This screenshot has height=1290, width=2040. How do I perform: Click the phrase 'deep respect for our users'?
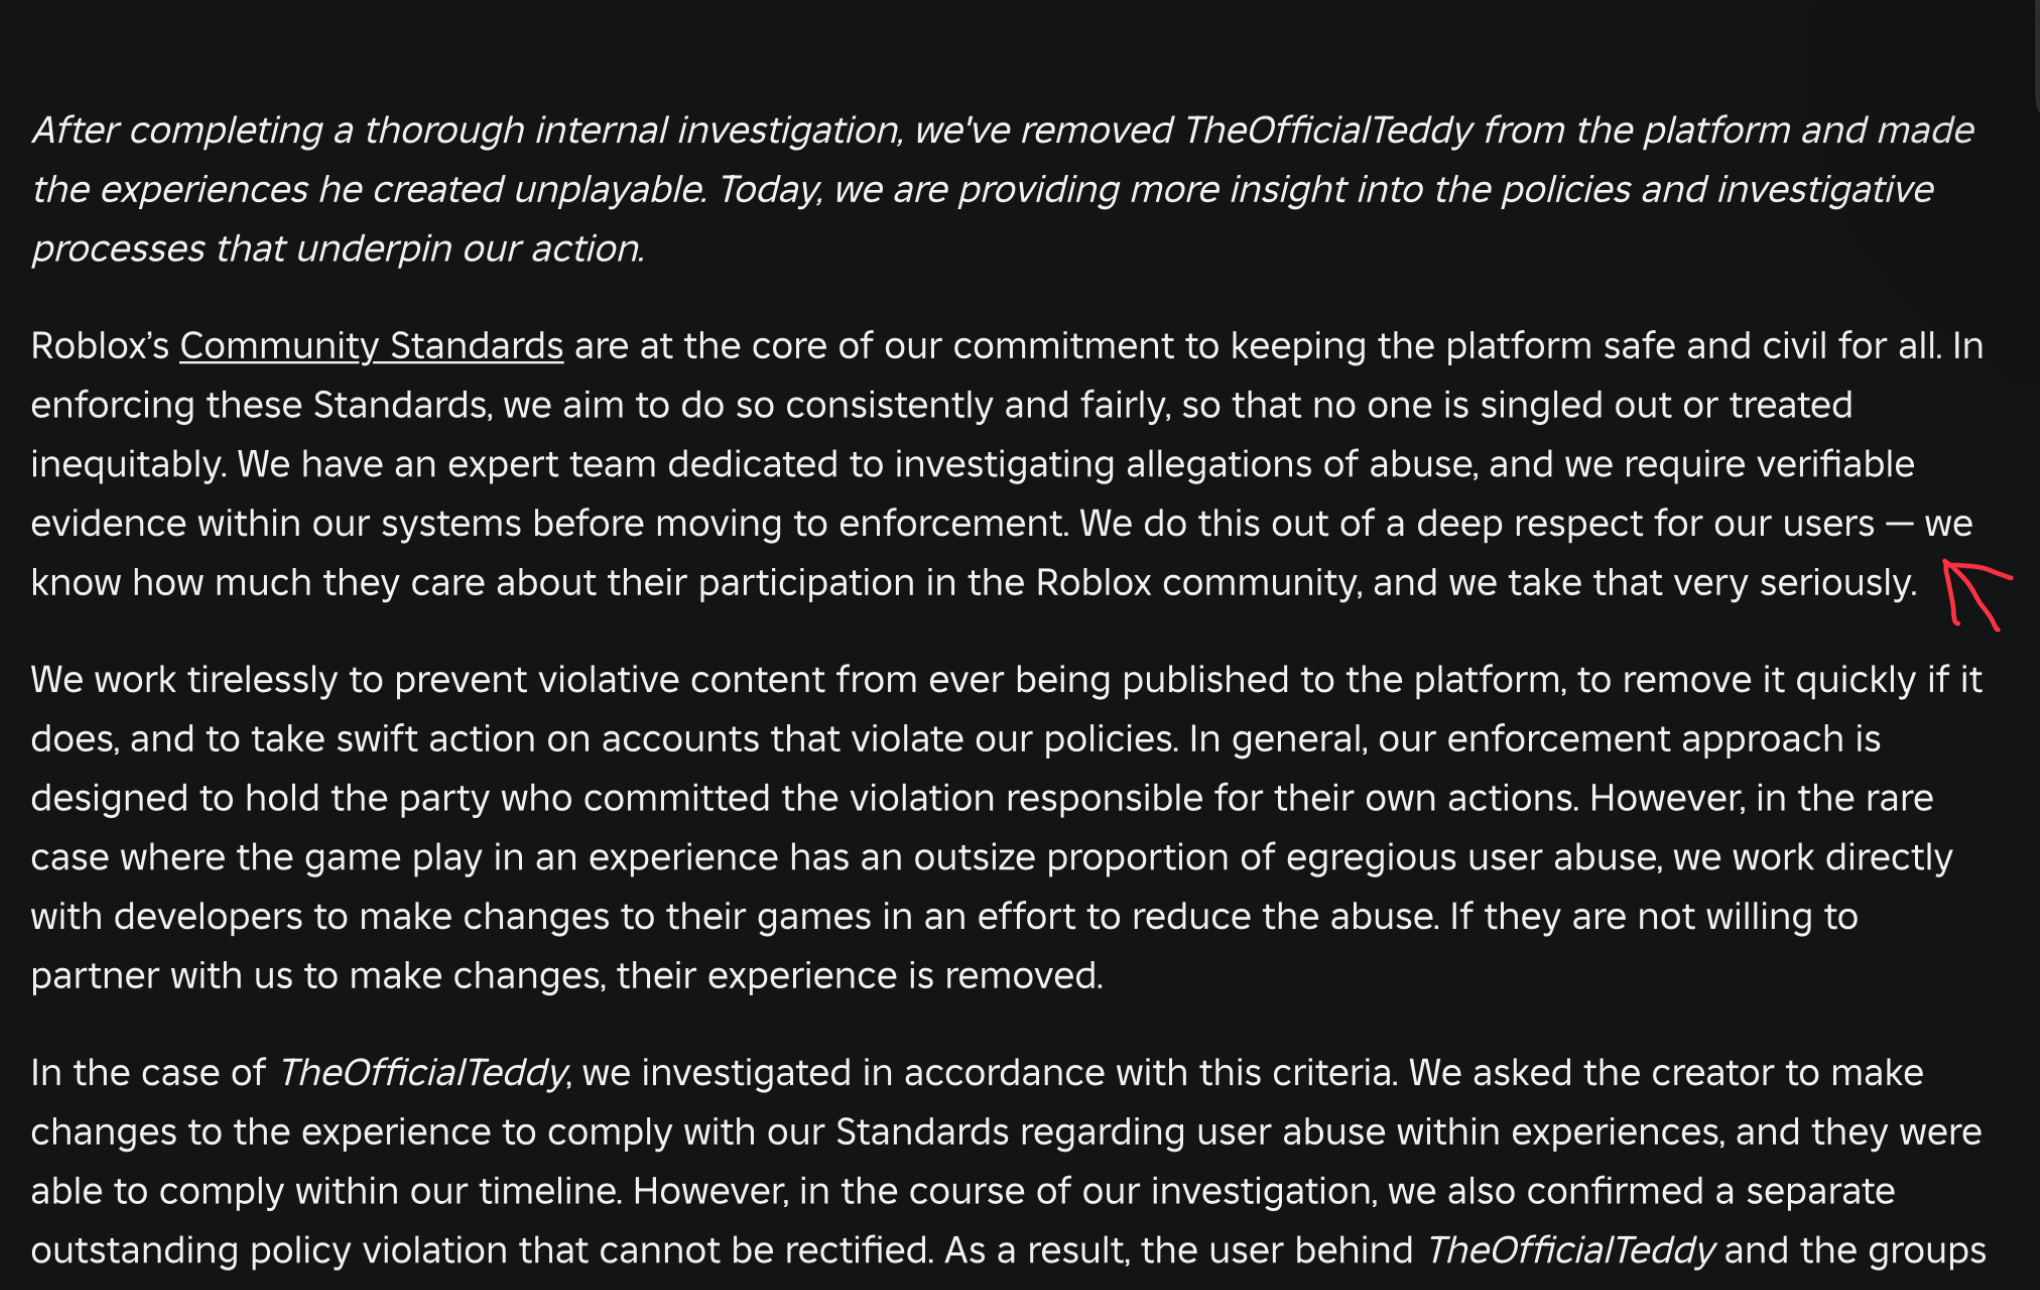point(1645,524)
